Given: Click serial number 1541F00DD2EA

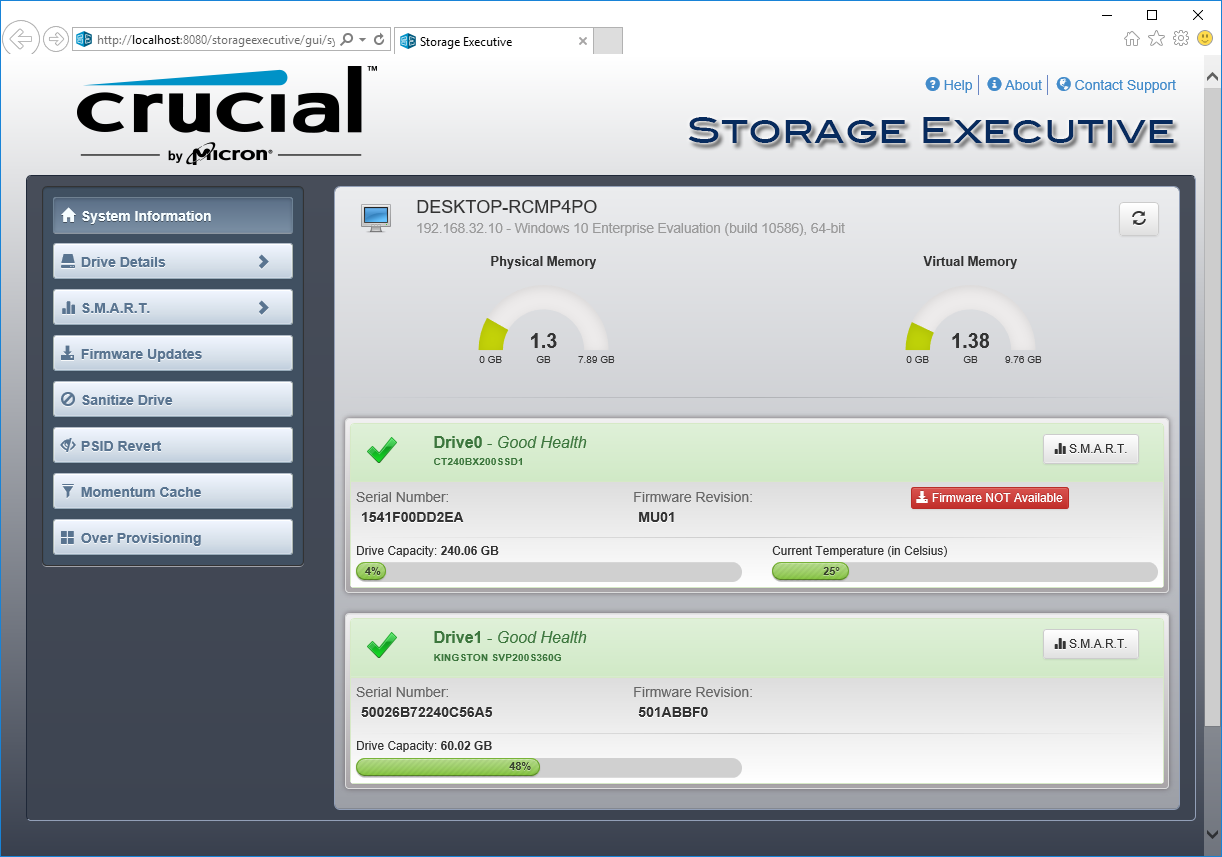Looking at the screenshot, I should (x=412, y=518).
